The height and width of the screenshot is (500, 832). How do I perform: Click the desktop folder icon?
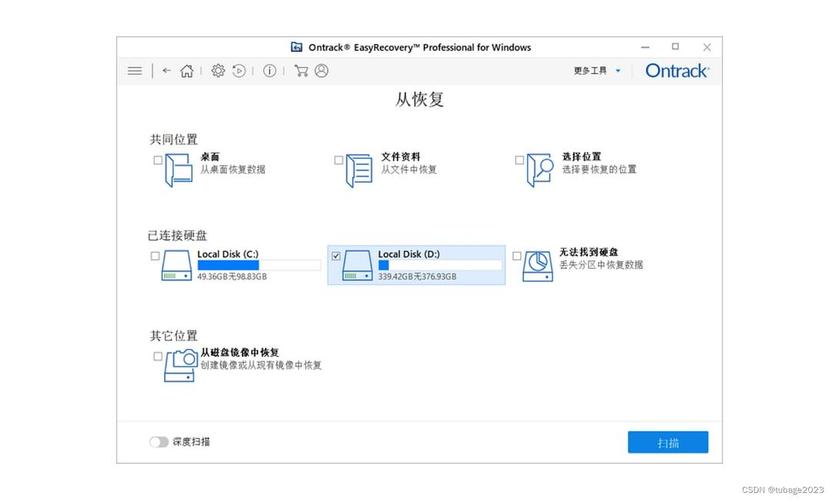click(x=178, y=170)
